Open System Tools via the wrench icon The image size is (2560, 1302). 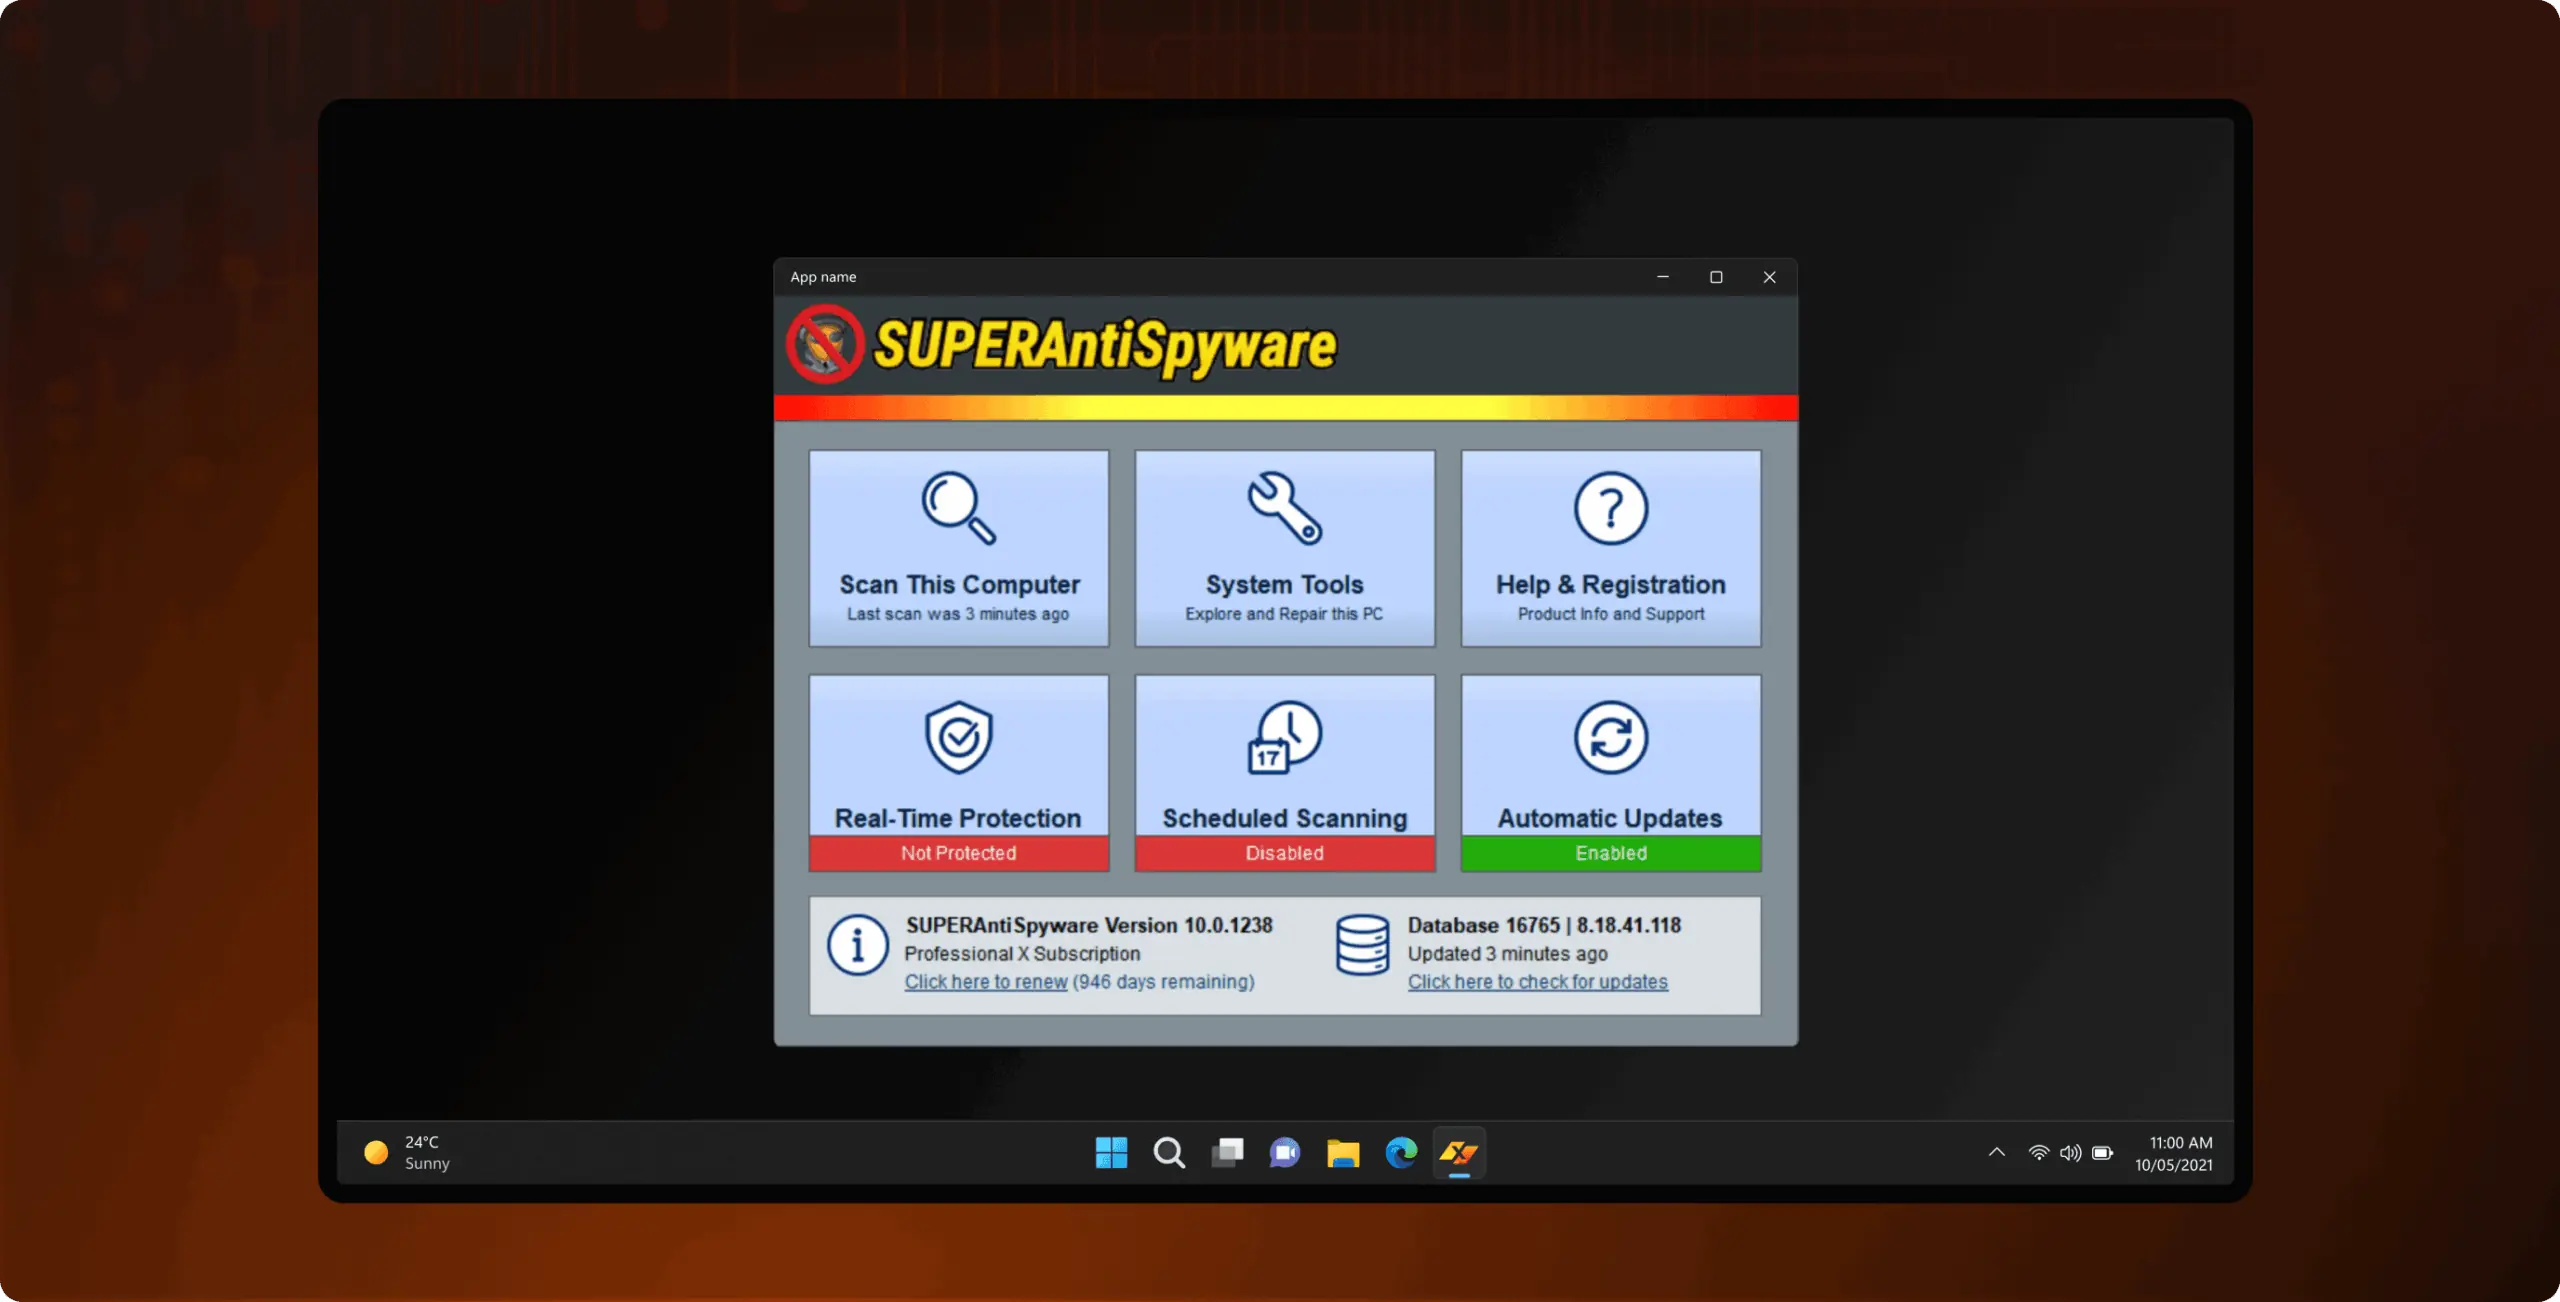1285,508
